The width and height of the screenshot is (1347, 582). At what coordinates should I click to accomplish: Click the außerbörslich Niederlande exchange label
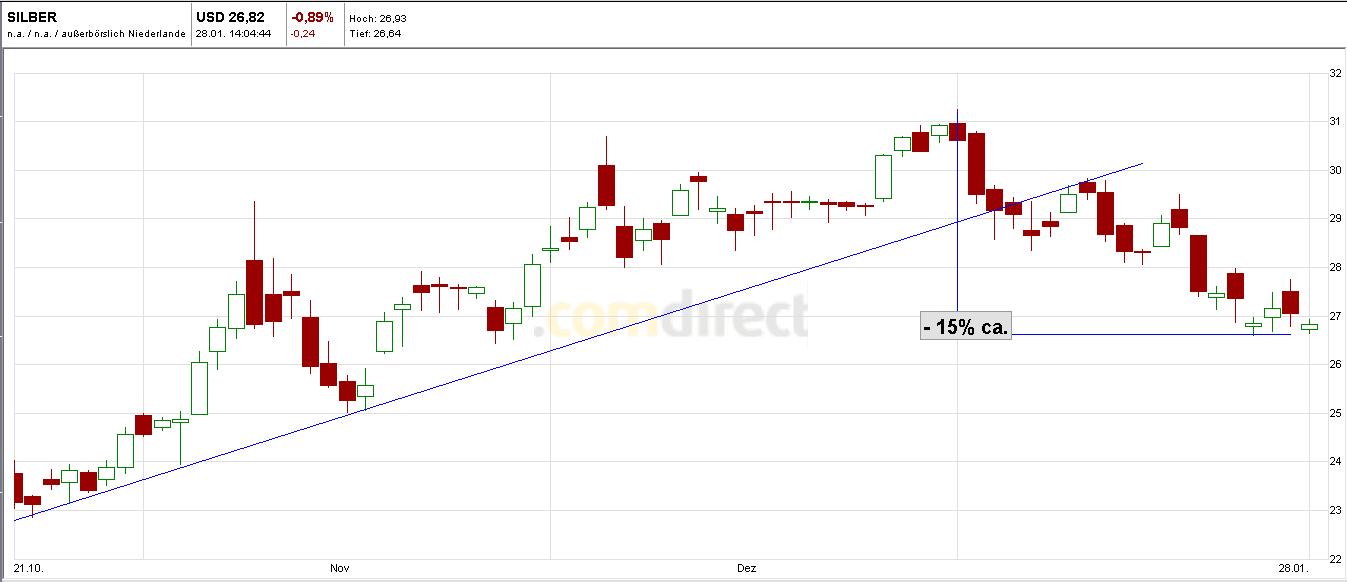tap(122, 32)
